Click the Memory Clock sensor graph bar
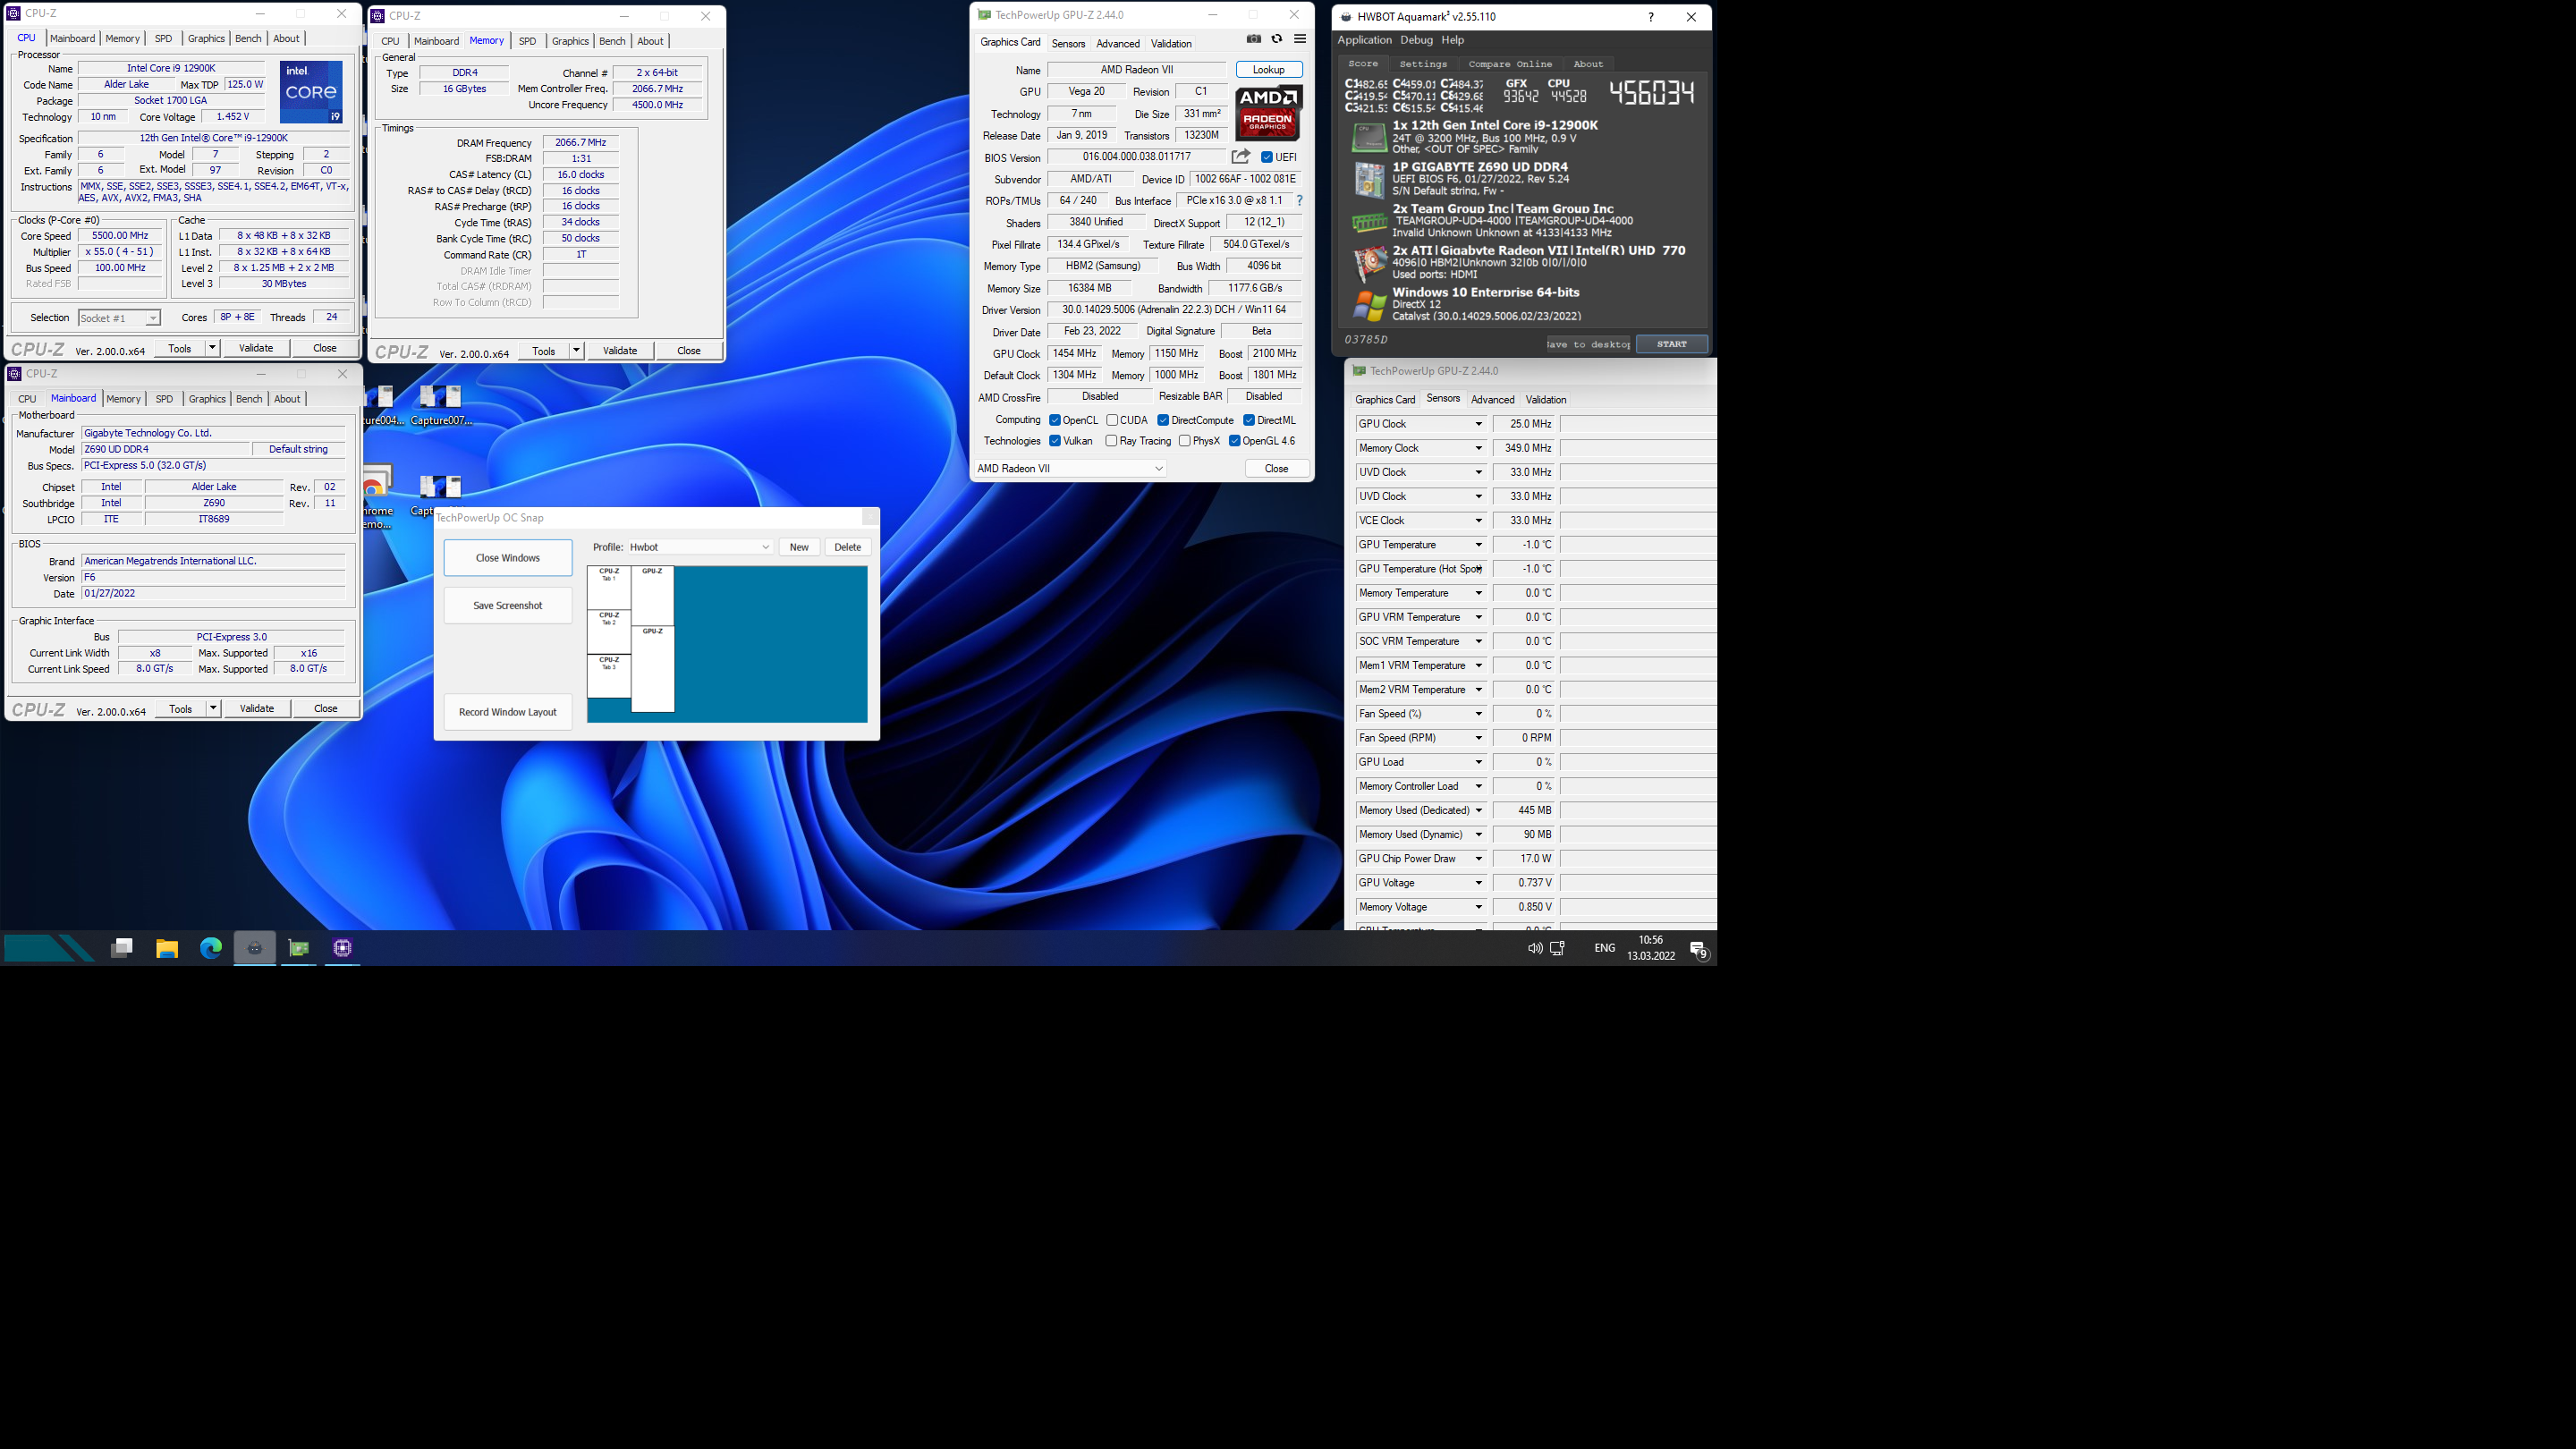The image size is (2576, 1449). pyautogui.click(x=1638, y=448)
